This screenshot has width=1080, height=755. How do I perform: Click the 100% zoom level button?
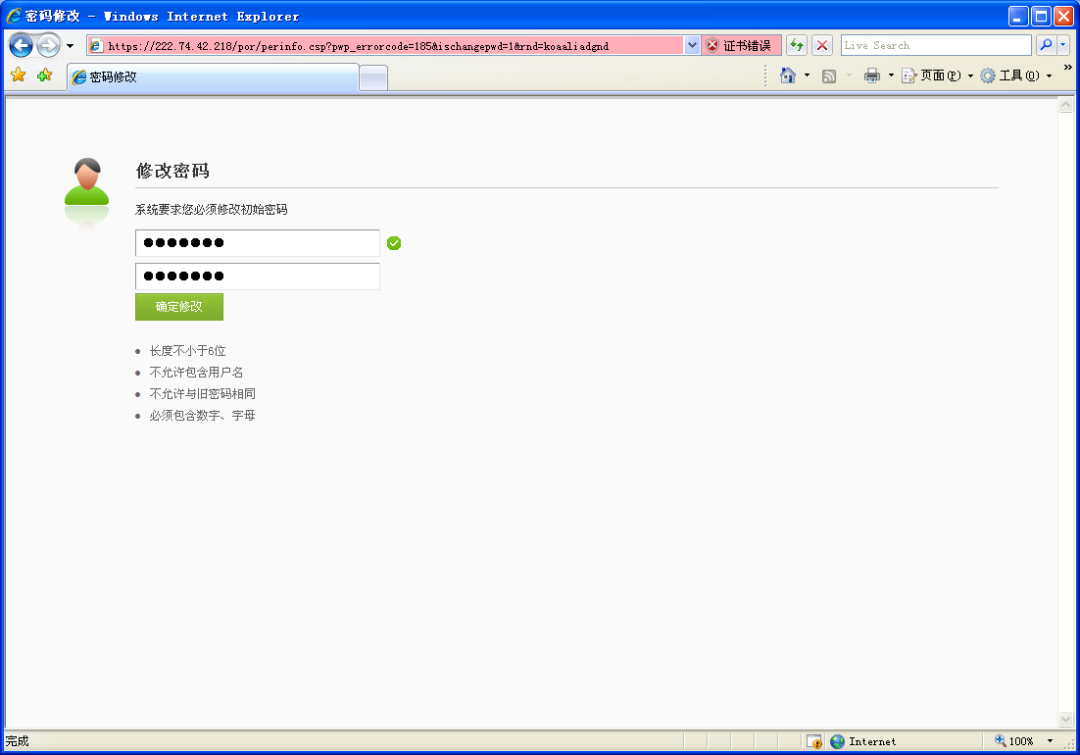tap(1014, 741)
